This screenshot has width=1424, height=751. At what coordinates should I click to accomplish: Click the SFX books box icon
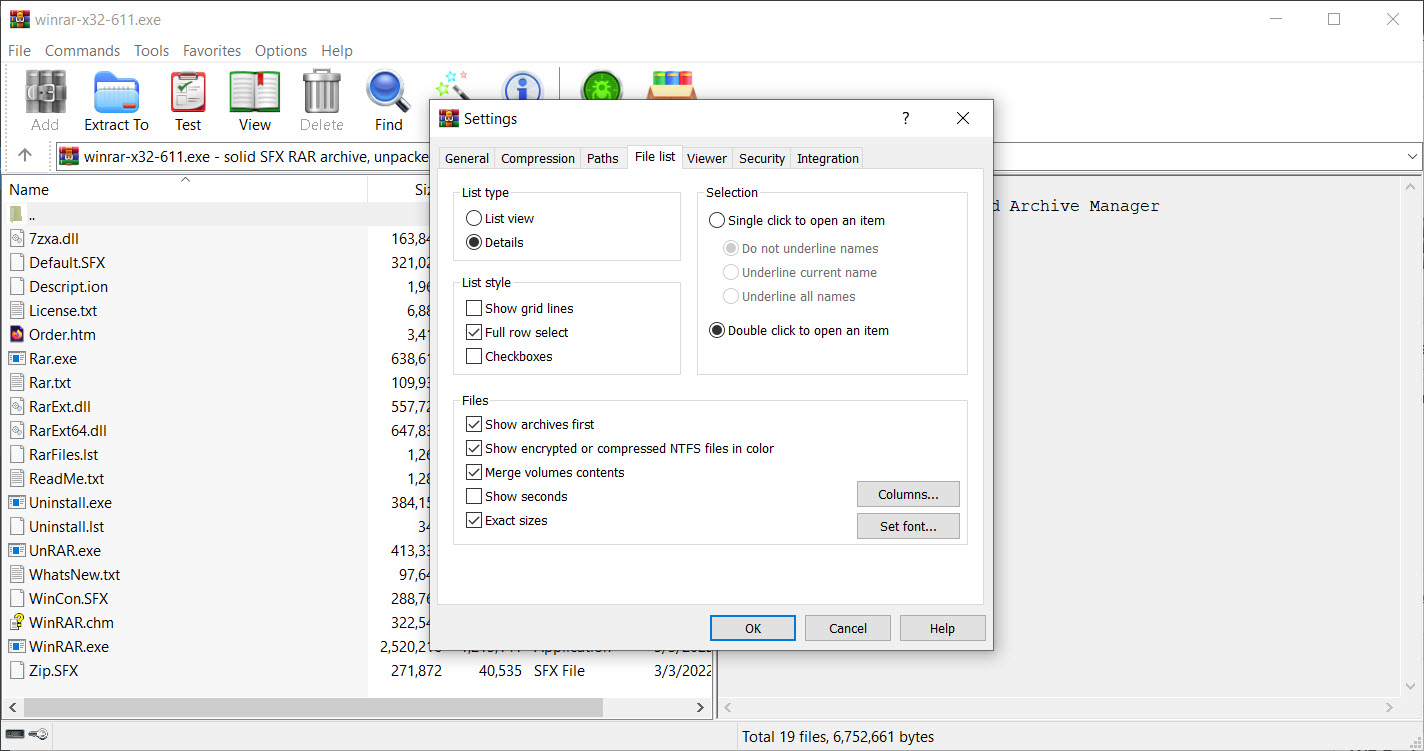pyautogui.click(x=671, y=86)
